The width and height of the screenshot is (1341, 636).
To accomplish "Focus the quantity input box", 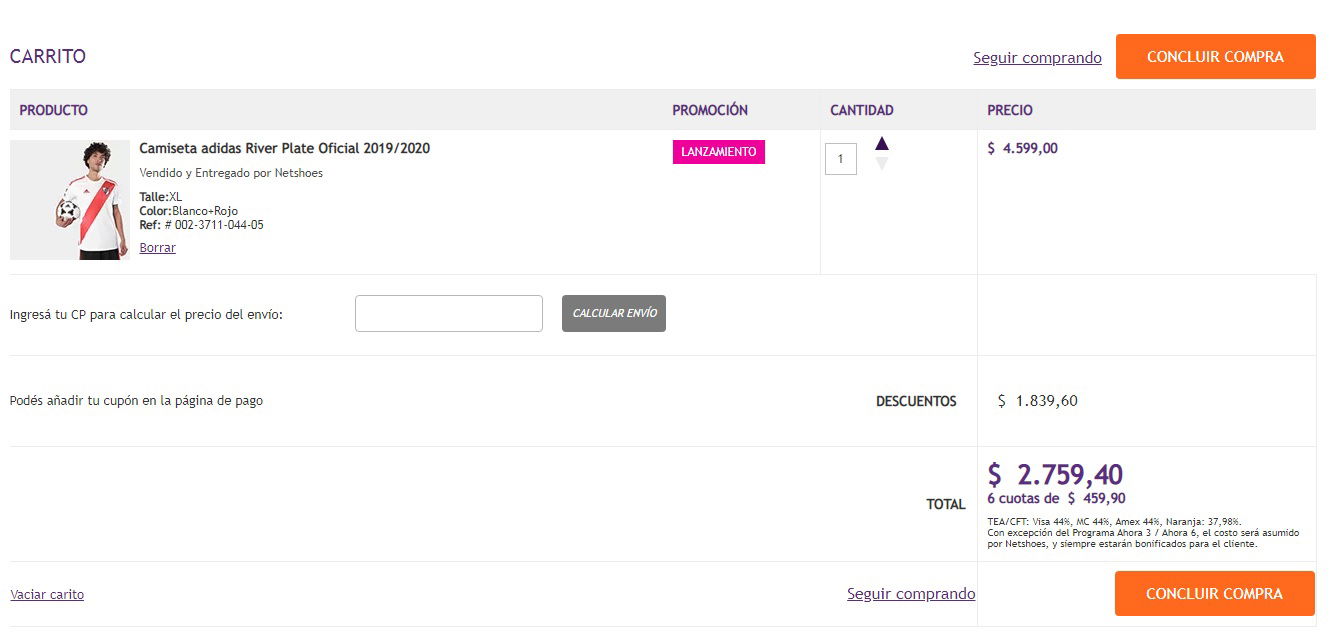I will point(840,159).
